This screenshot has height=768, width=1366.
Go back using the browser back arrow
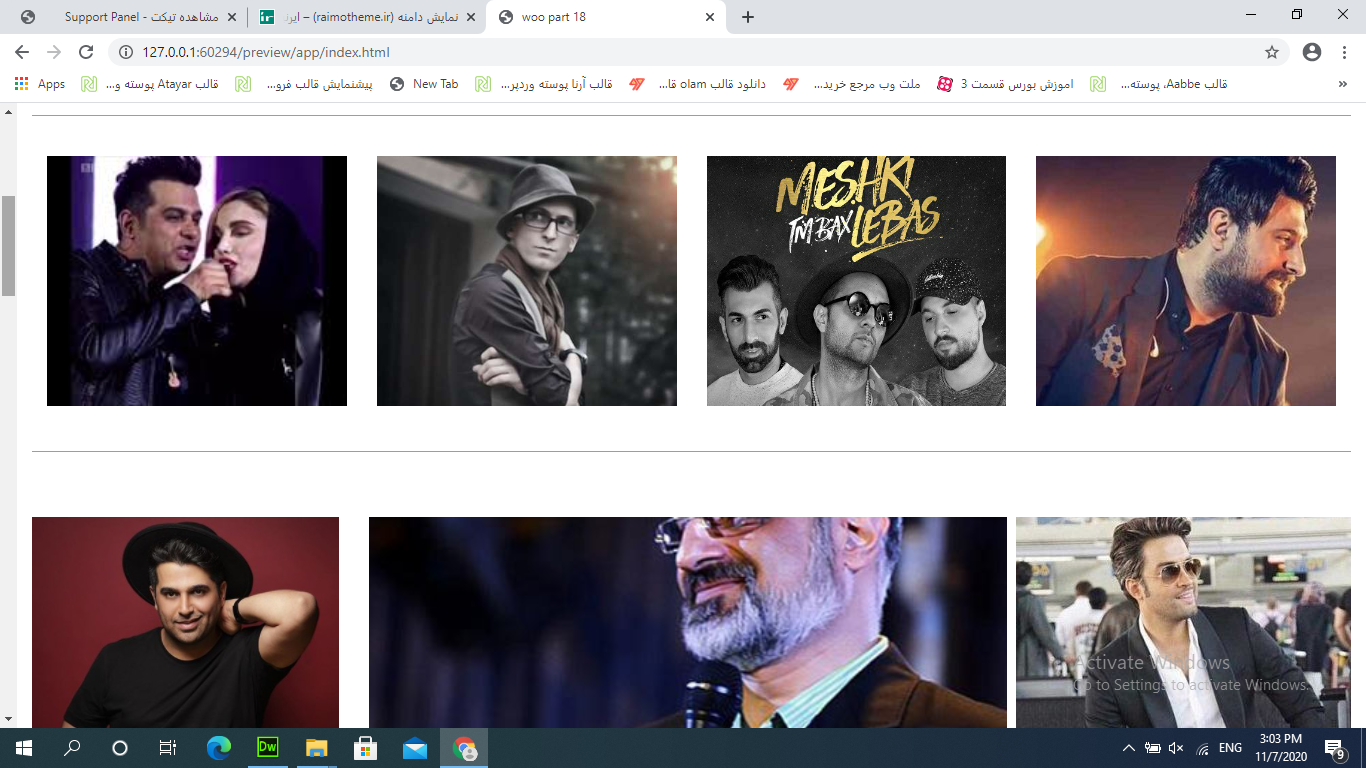[22, 52]
